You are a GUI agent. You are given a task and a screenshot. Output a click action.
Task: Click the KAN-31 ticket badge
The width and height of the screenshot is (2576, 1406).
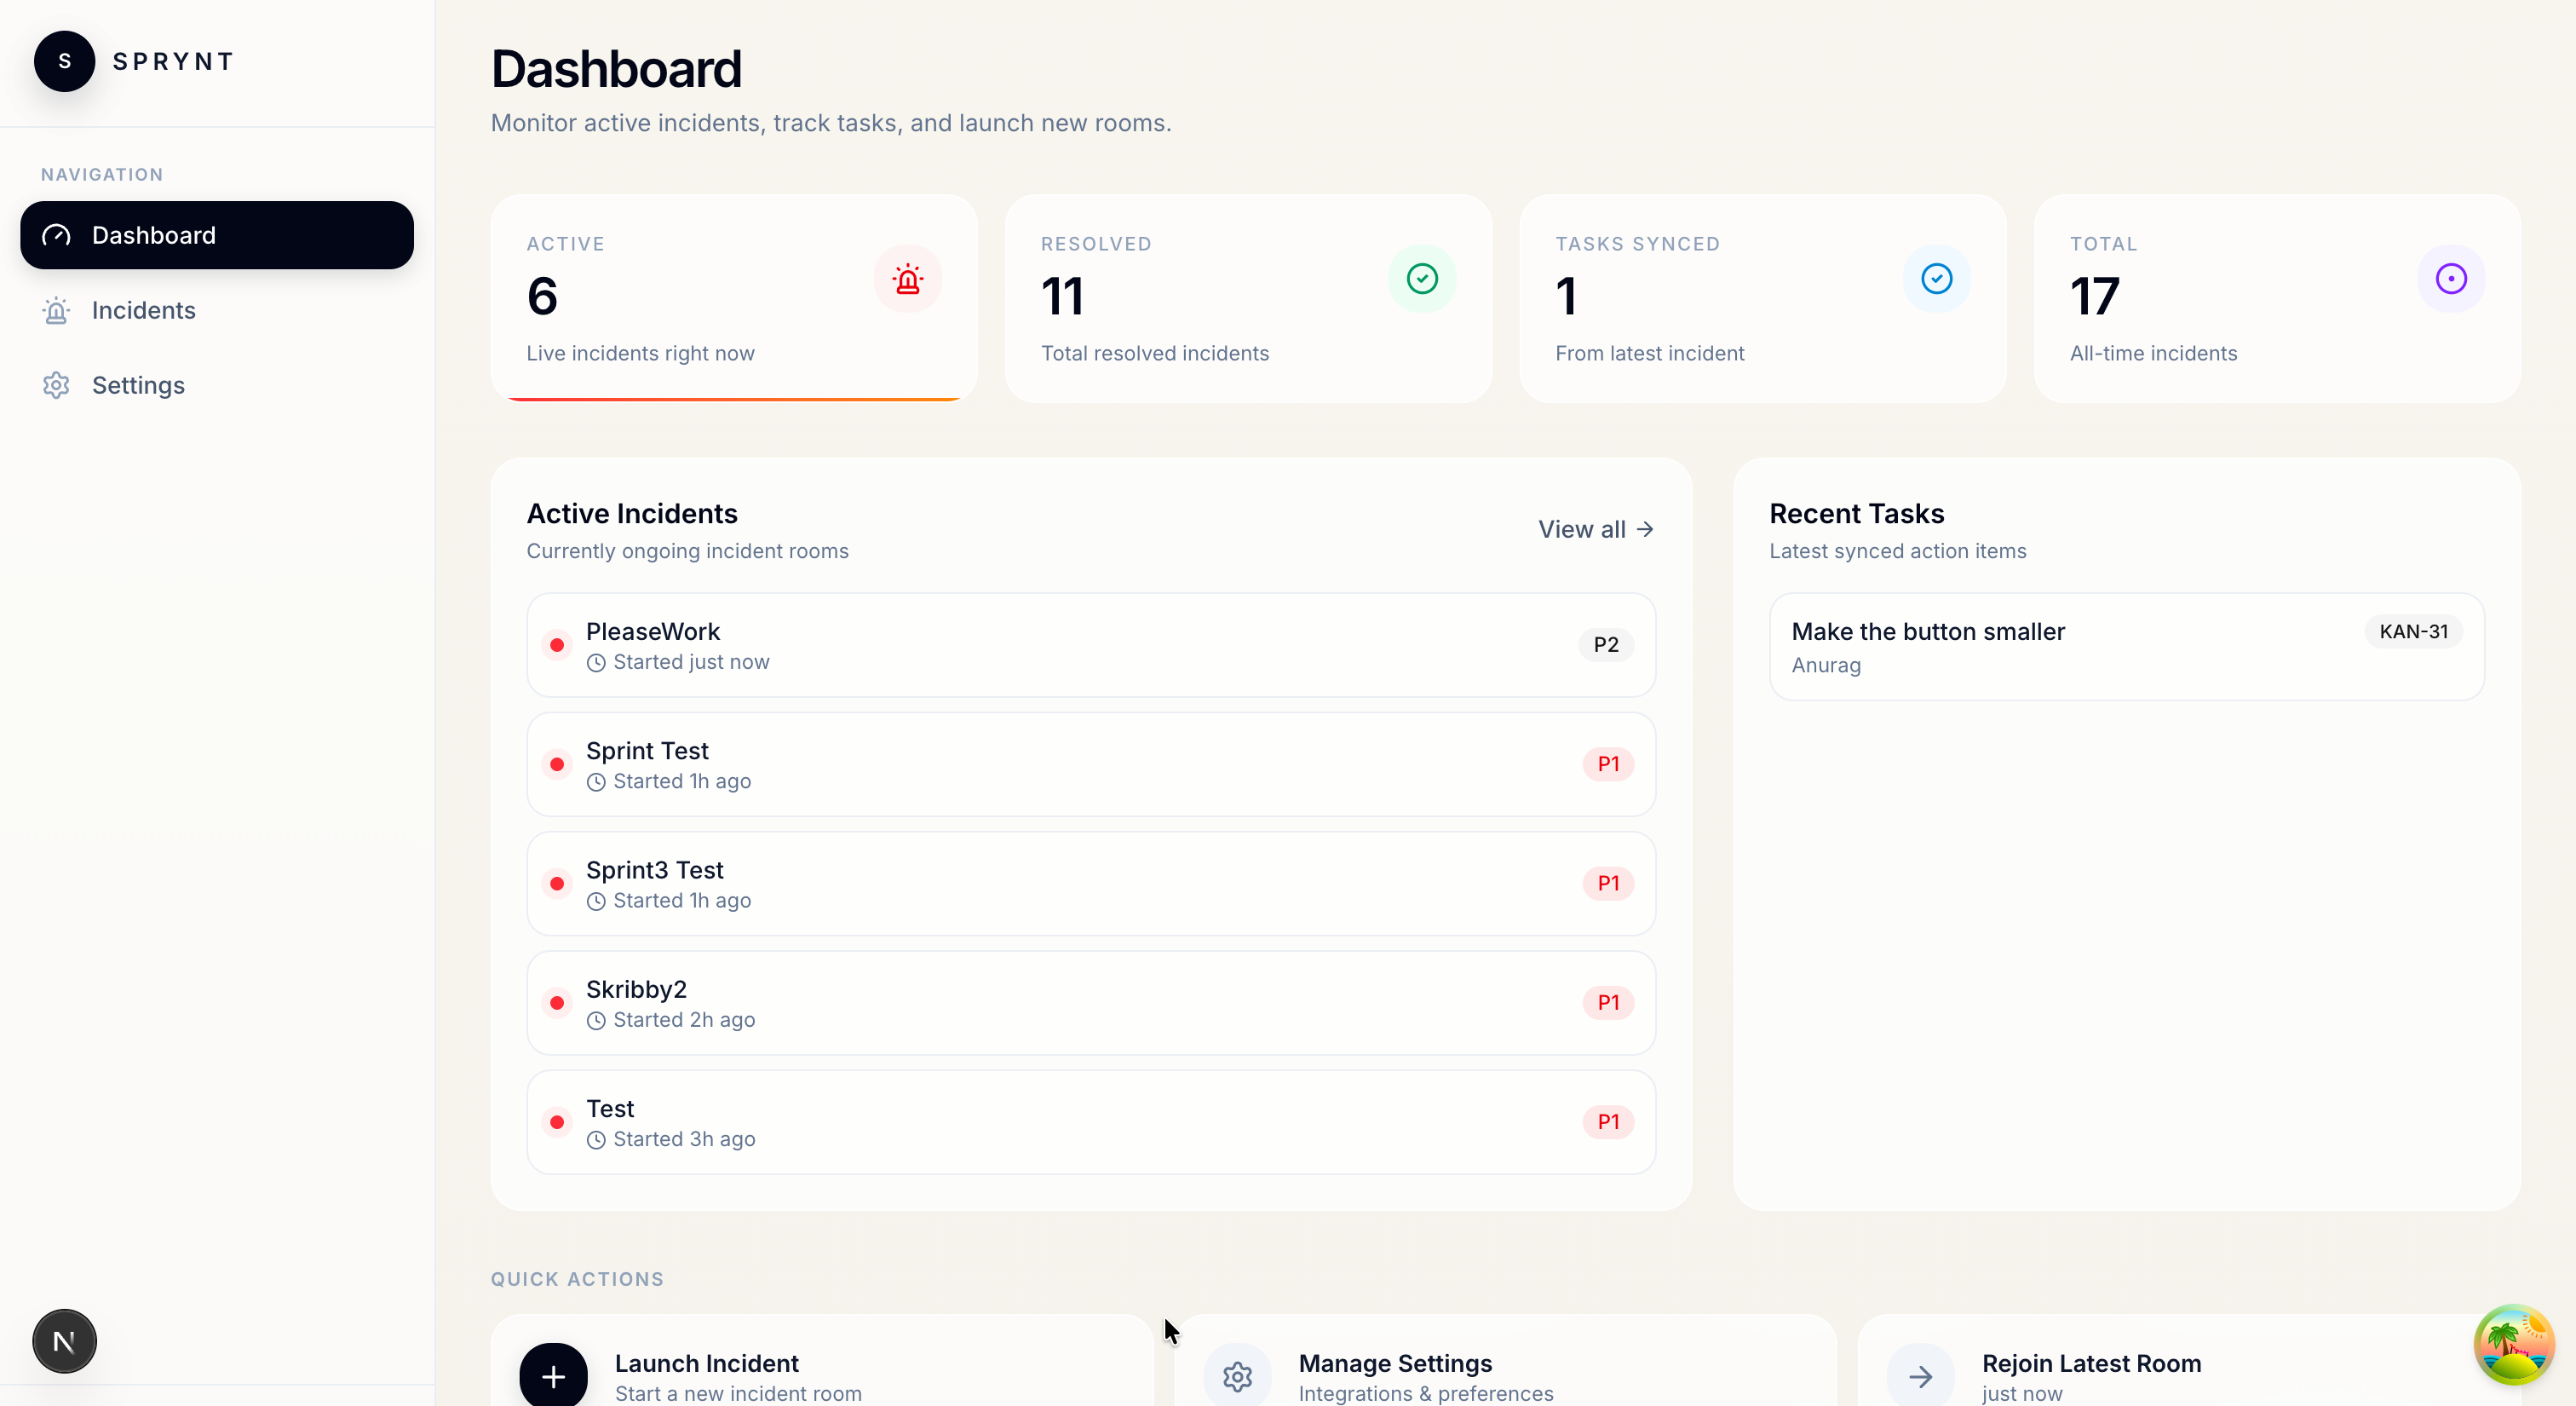(x=2413, y=632)
